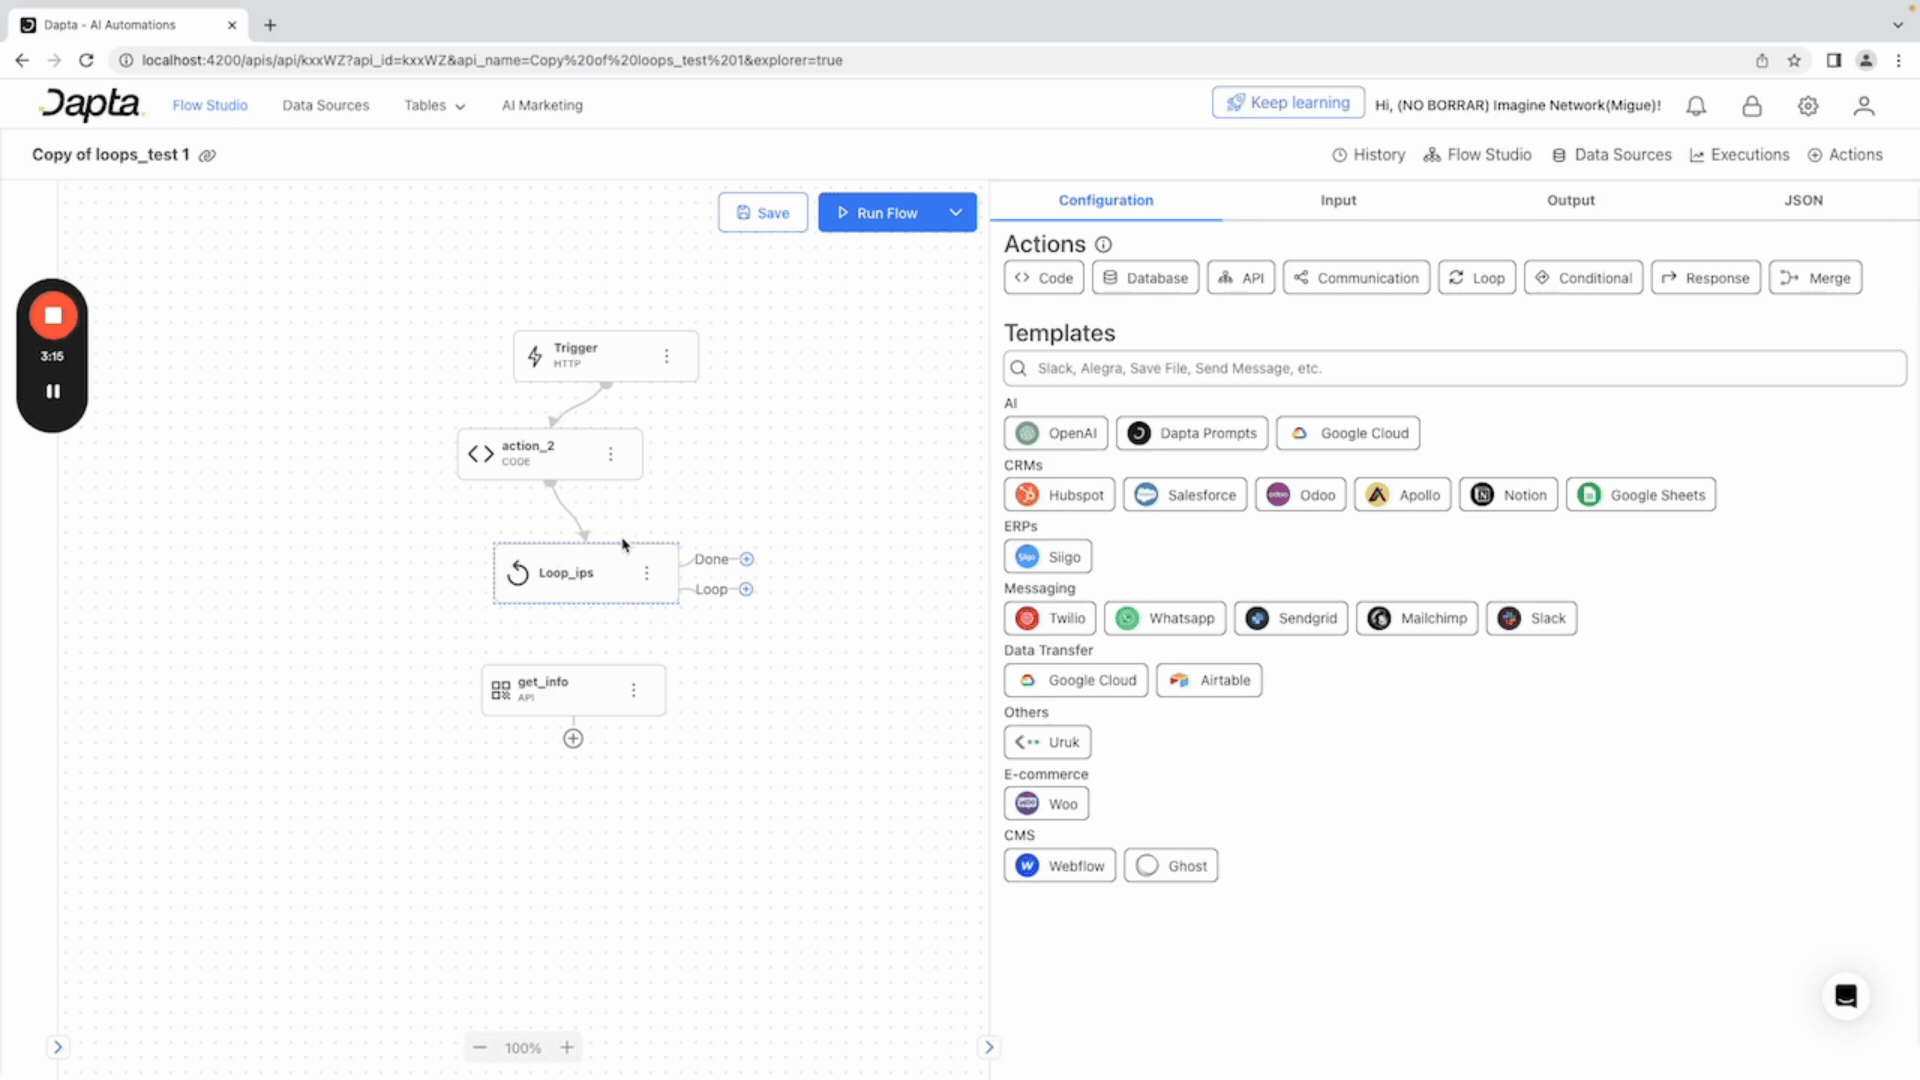Click the user profile icon

click(x=1864, y=106)
